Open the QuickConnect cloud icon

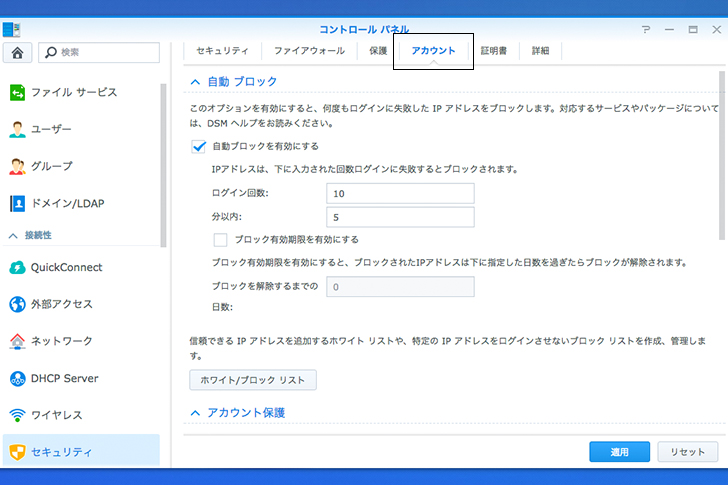[x=17, y=268]
